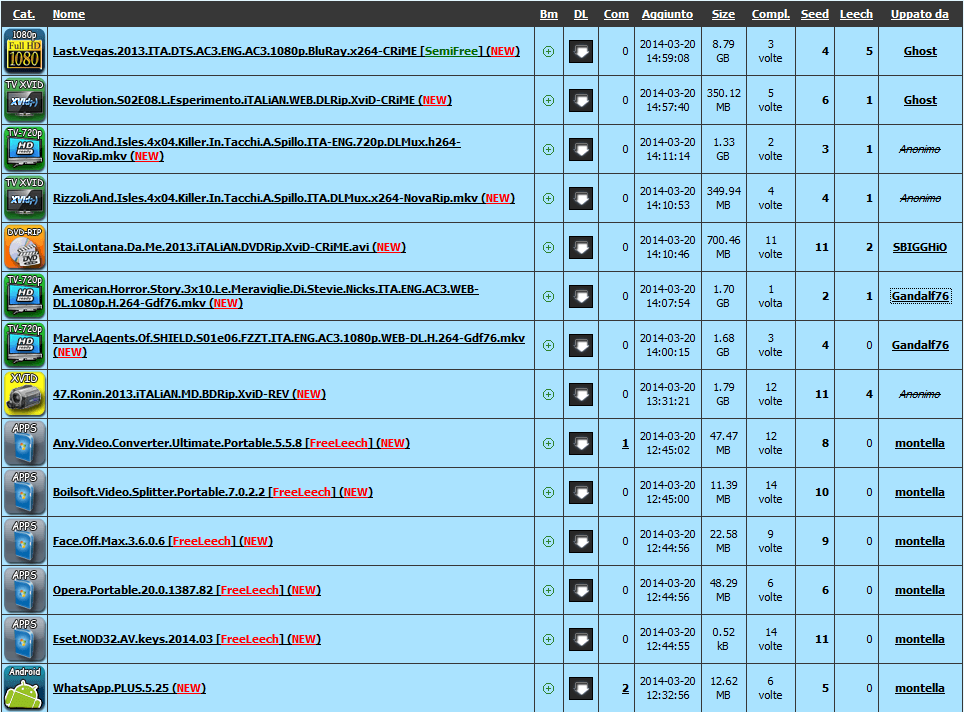Sort by the Compl. column header
The height and width of the screenshot is (712, 964).
click(x=770, y=14)
